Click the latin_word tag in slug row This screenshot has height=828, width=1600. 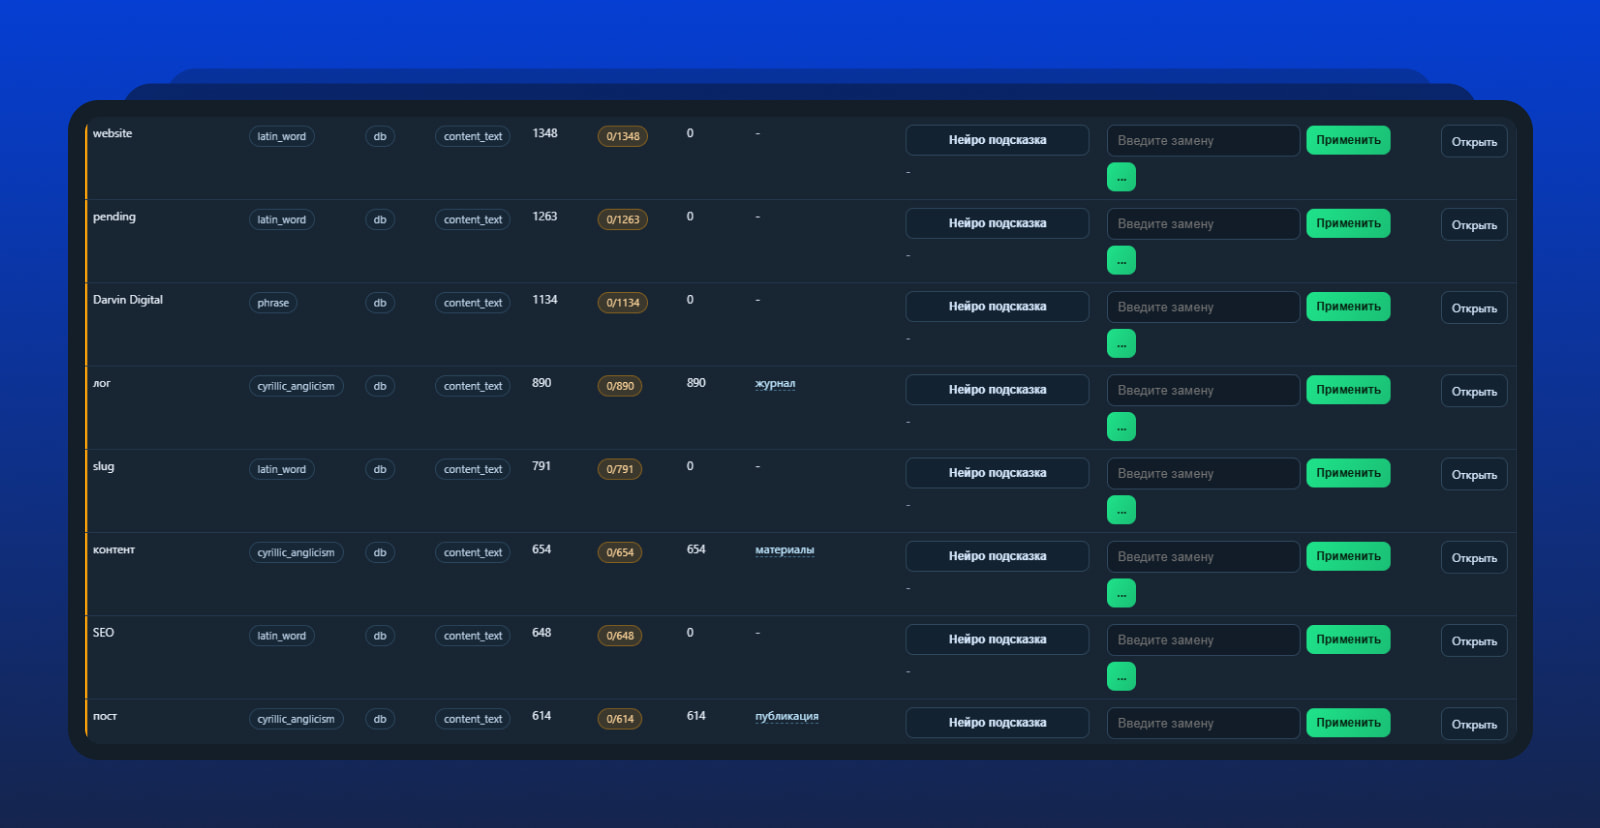281,469
